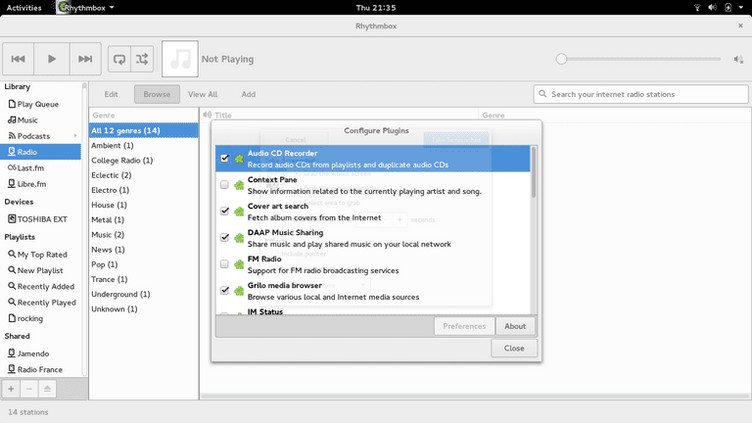Click the add playlist plus button
The height and width of the screenshot is (423, 752).
11,388
